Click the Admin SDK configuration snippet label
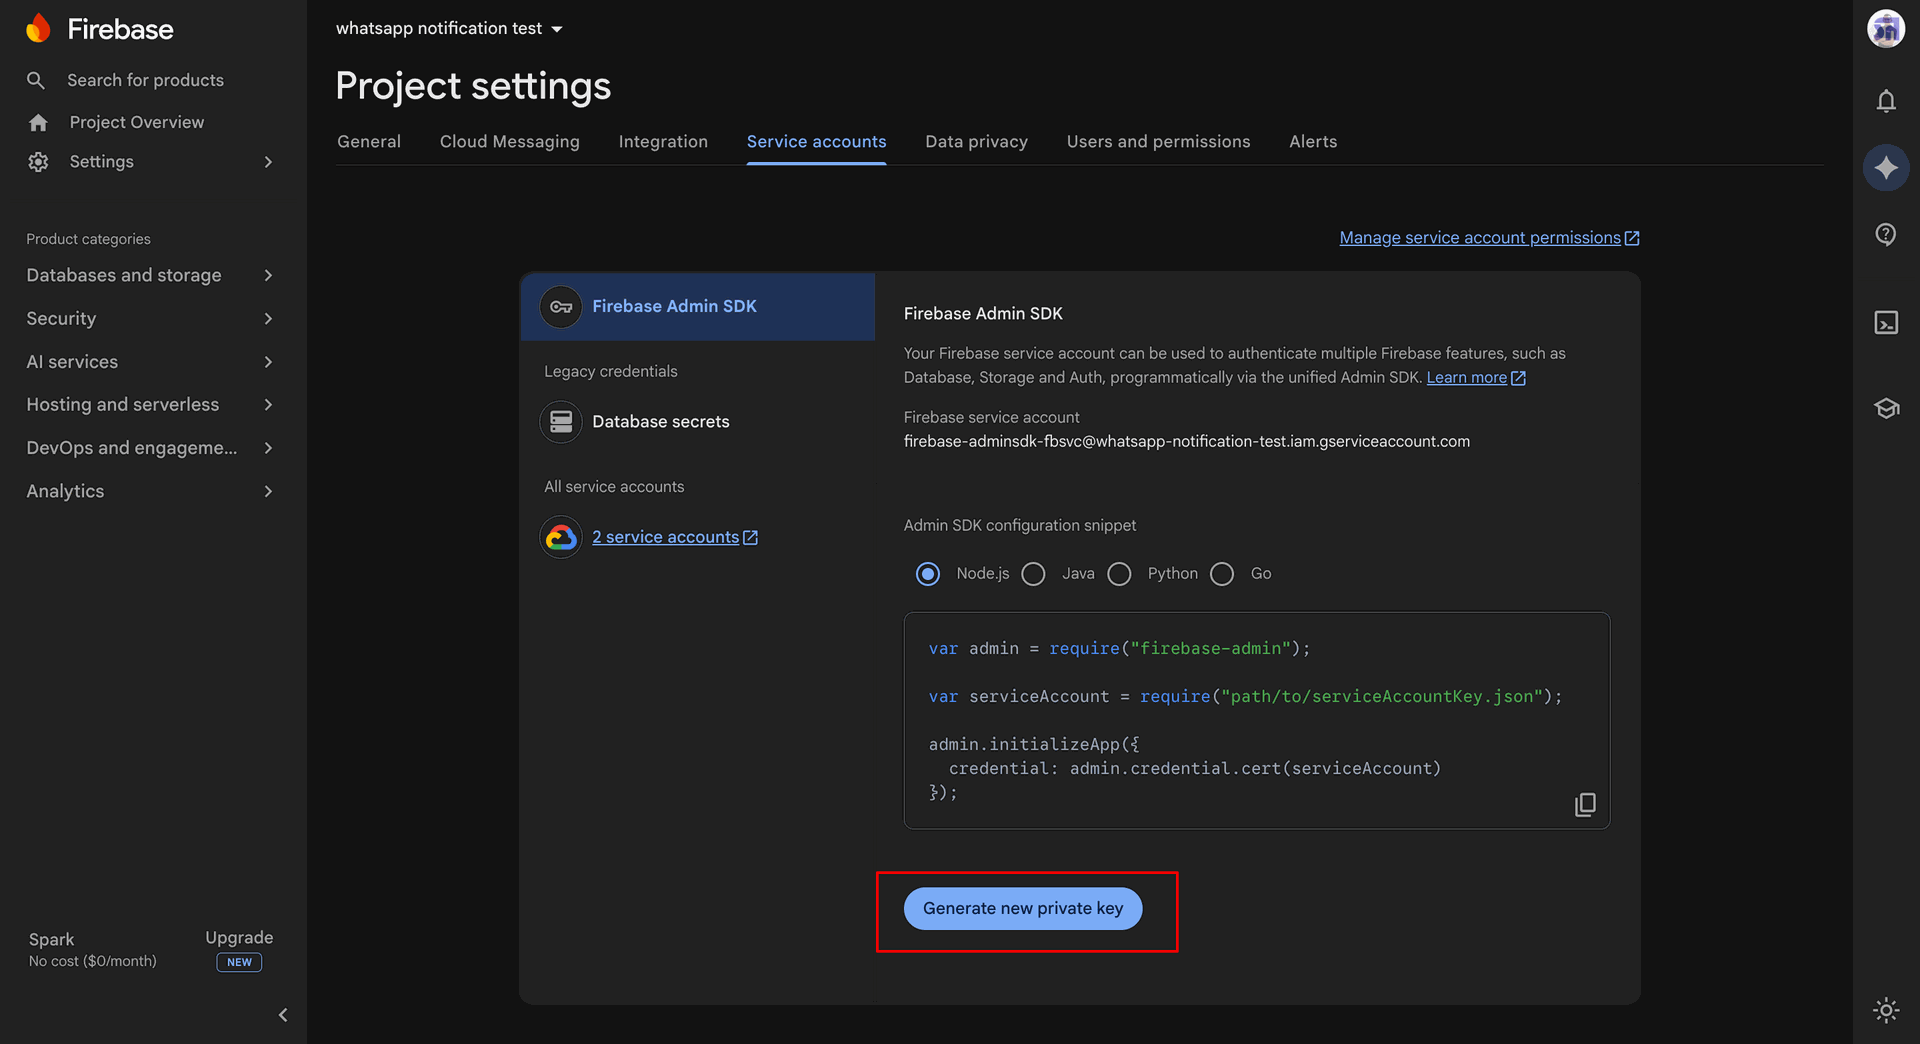 pos(1020,526)
